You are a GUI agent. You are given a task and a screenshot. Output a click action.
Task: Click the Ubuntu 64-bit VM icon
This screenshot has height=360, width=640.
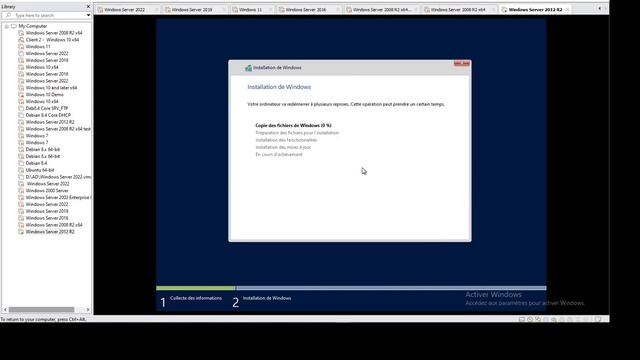(21, 170)
